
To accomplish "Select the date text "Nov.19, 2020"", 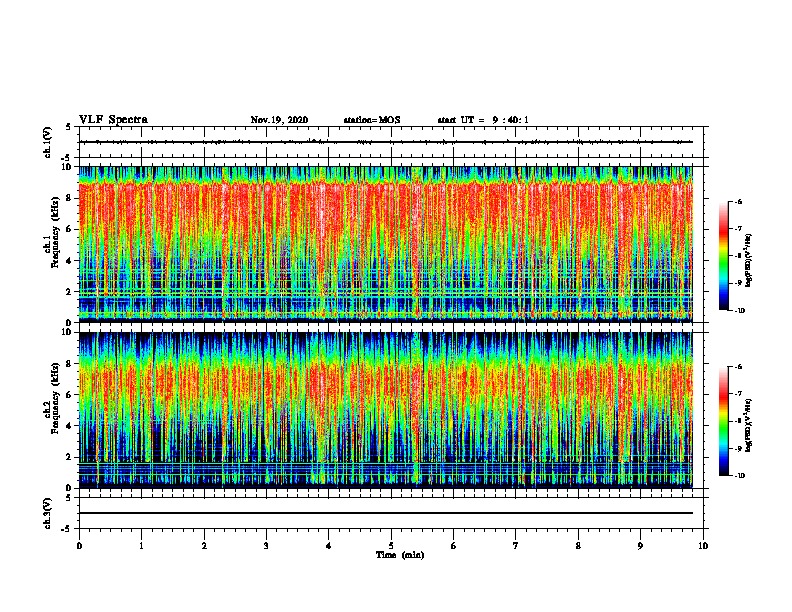I will tap(279, 120).
